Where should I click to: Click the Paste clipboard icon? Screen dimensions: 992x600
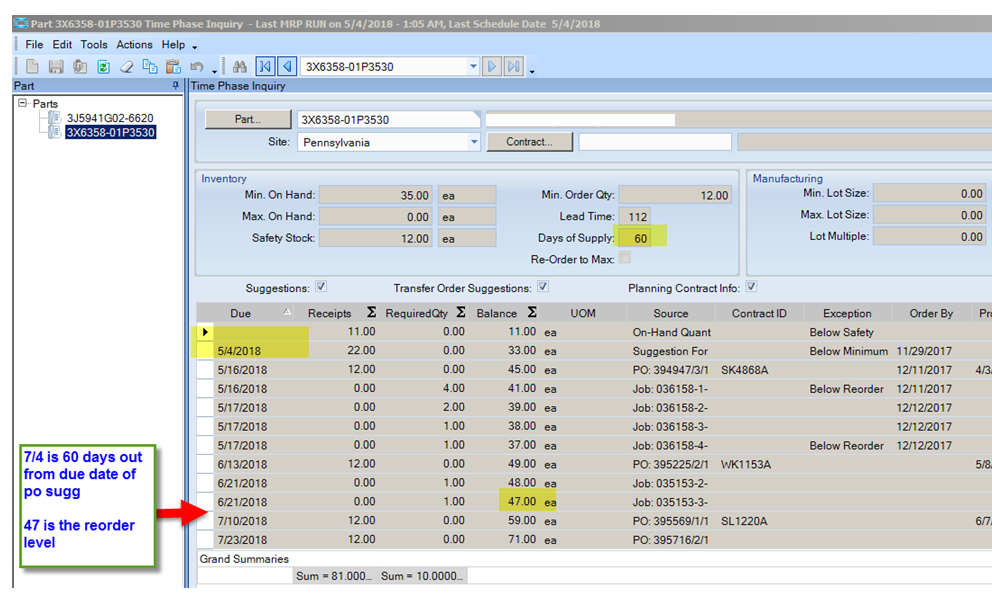pyautogui.click(x=173, y=67)
